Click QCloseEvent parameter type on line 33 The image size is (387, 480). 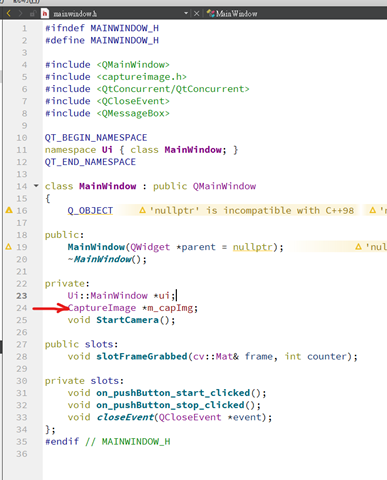190,417
